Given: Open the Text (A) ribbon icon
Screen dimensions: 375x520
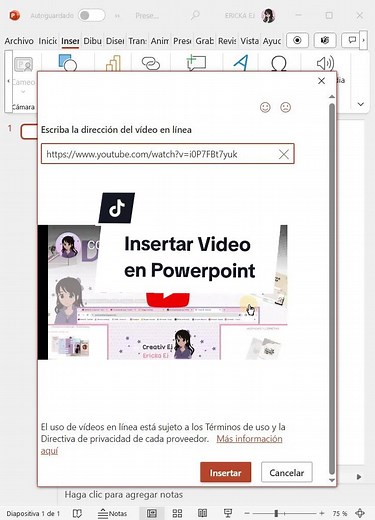Looking at the screenshot, I should 241,63.
